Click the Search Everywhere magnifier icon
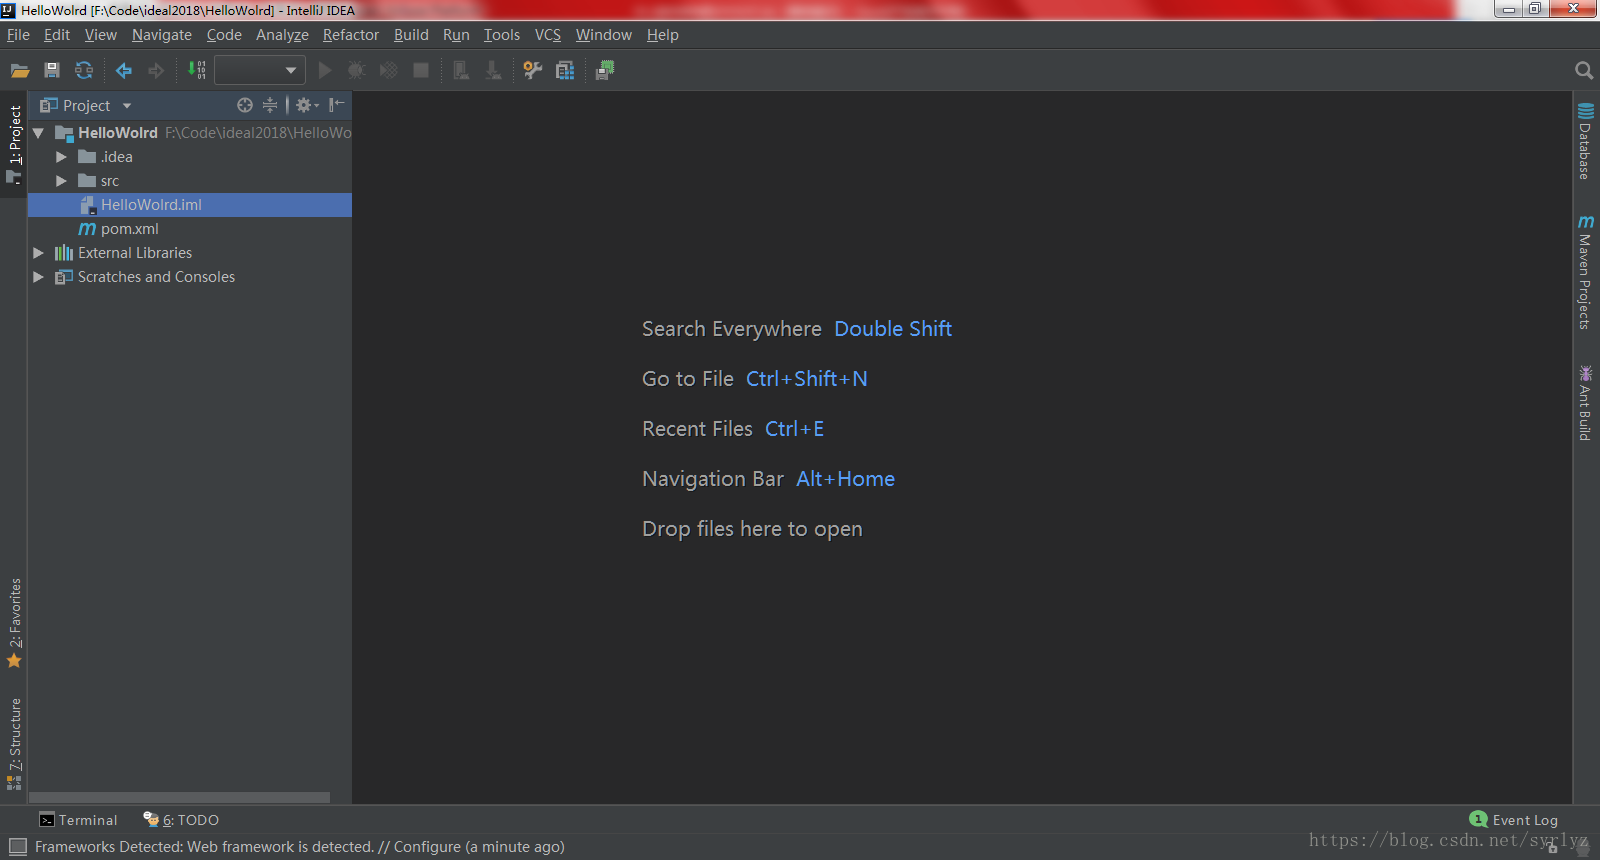The image size is (1600, 860). tap(1583, 70)
